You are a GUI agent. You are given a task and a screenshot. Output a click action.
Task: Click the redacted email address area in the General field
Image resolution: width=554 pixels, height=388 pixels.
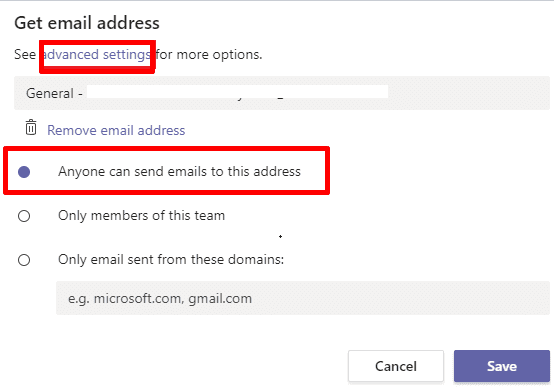(237, 92)
